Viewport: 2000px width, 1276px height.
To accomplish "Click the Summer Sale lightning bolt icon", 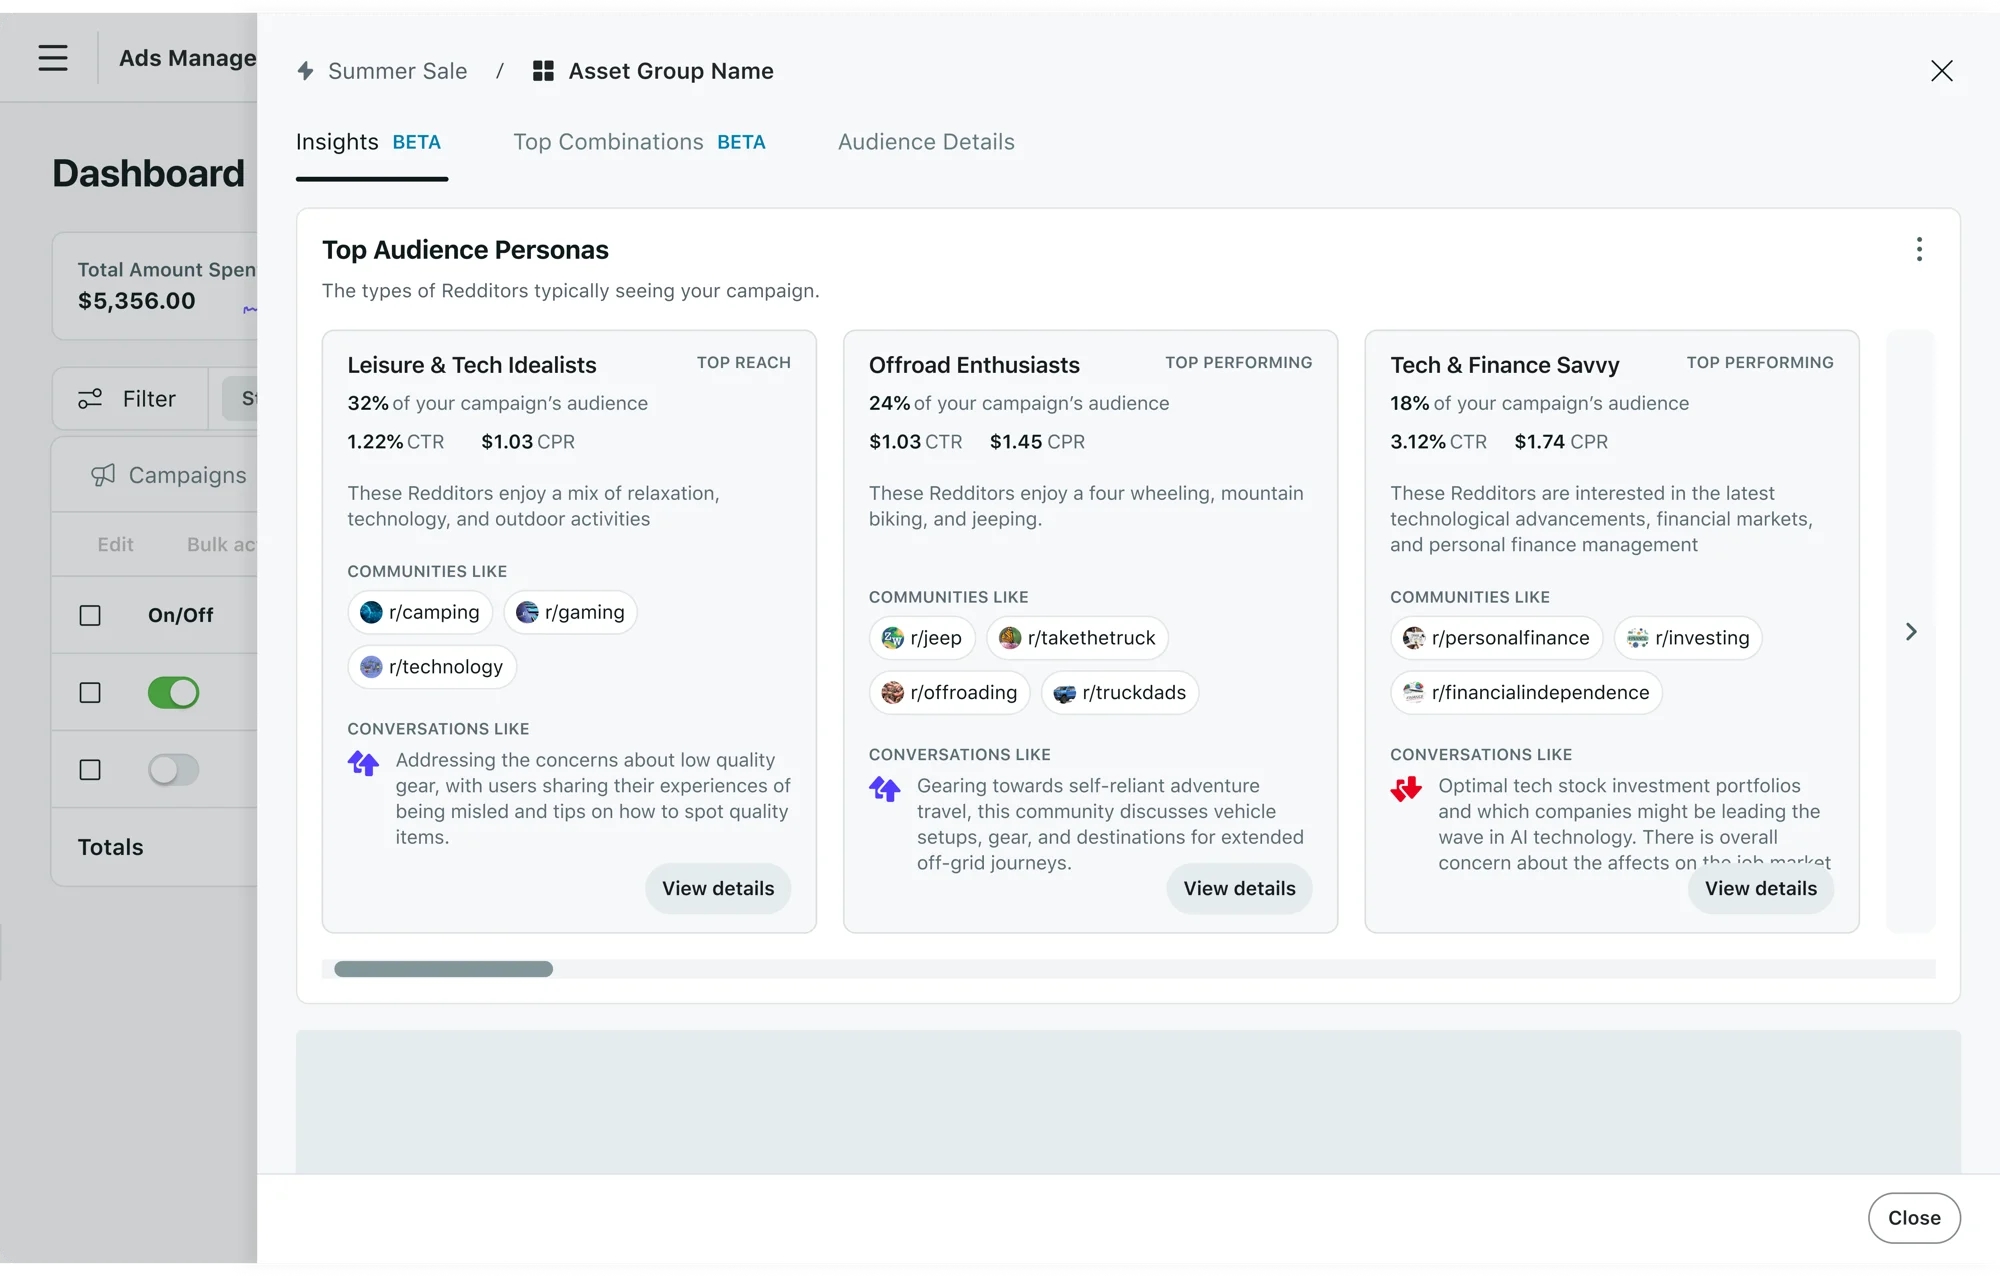I will (x=306, y=71).
